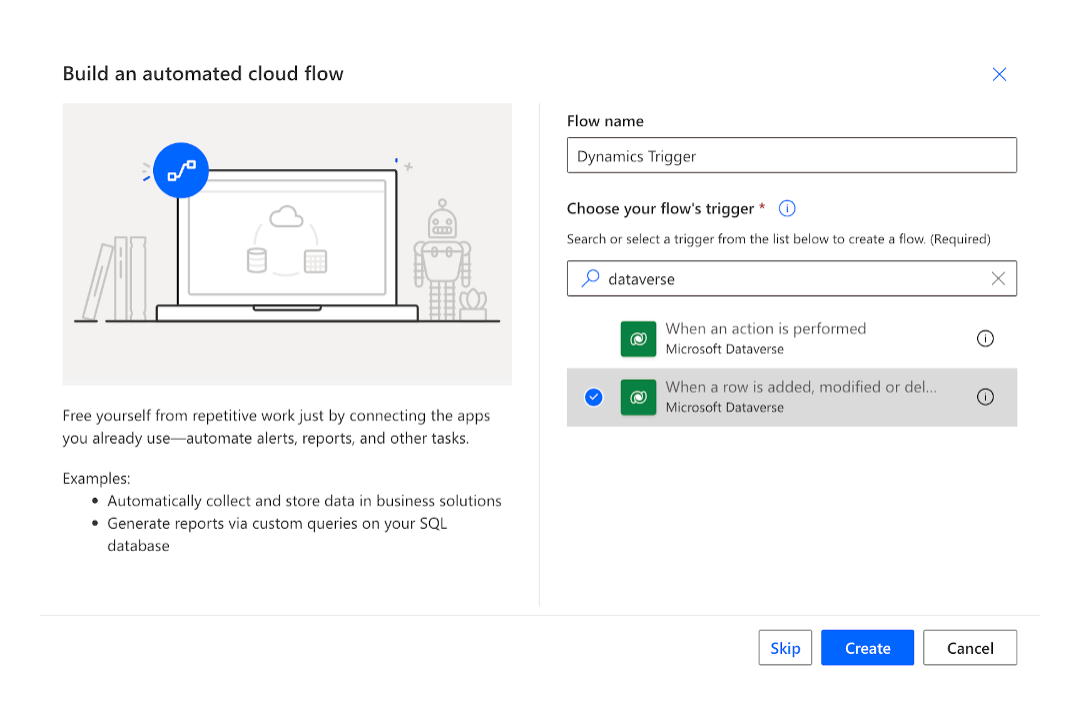Clear the dataverse search text
This screenshot has width=1080, height=714.
click(997, 279)
